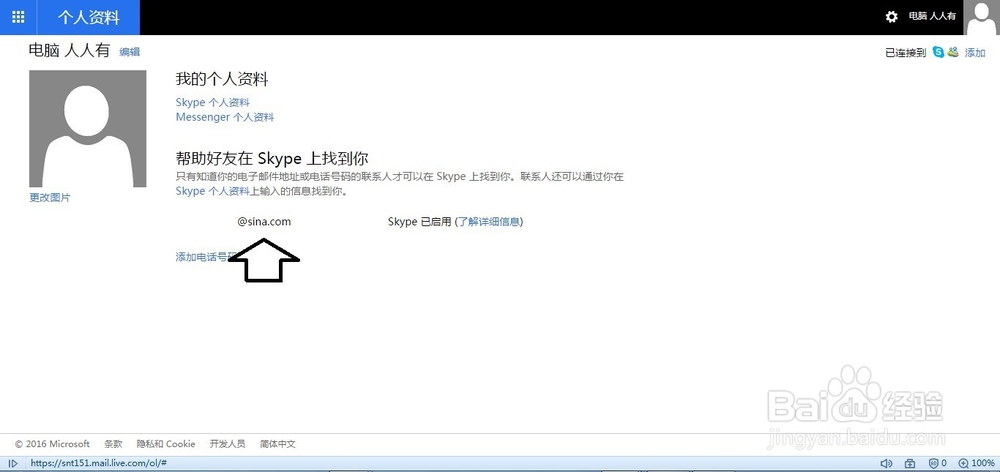Click the connected Skype icon
This screenshot has height=472, width=1000.
938,52
